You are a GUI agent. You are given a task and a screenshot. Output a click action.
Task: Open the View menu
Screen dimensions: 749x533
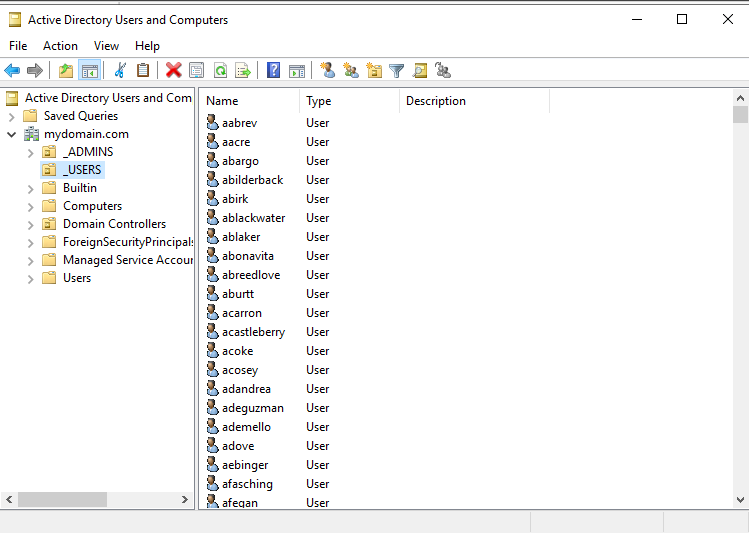(x=106, y=46)
